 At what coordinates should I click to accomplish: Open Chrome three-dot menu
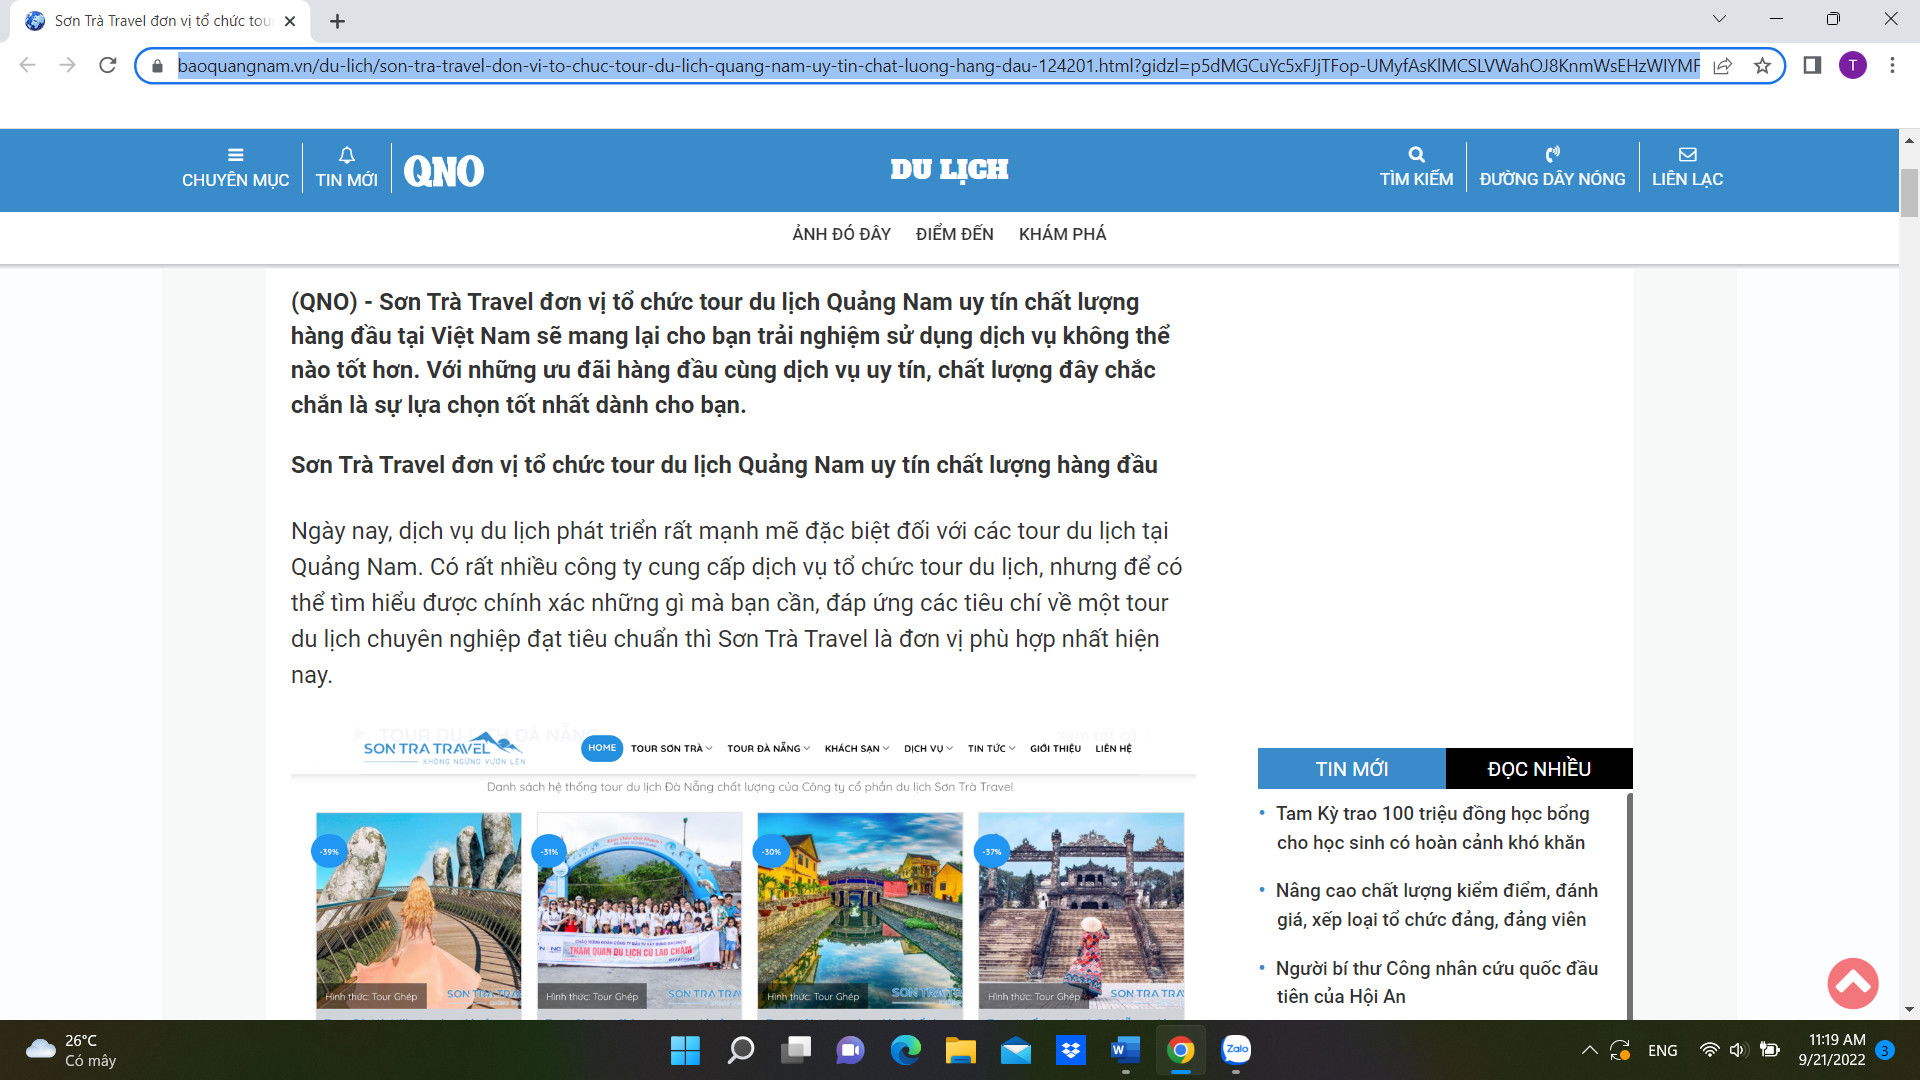(x=1892, y=65)
